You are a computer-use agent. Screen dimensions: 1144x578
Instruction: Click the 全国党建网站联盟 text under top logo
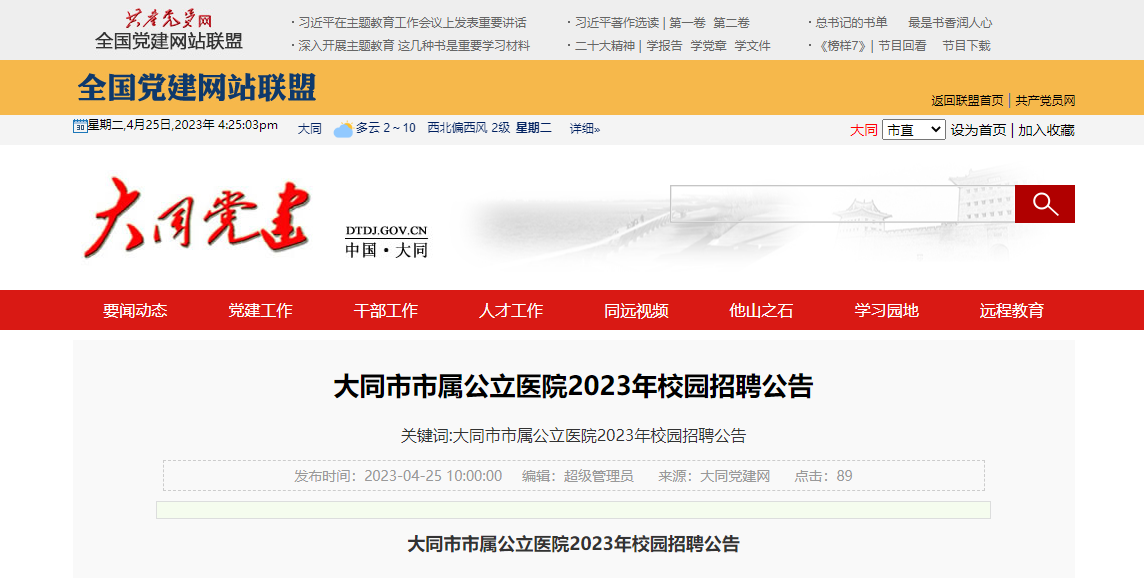[169, 41]
